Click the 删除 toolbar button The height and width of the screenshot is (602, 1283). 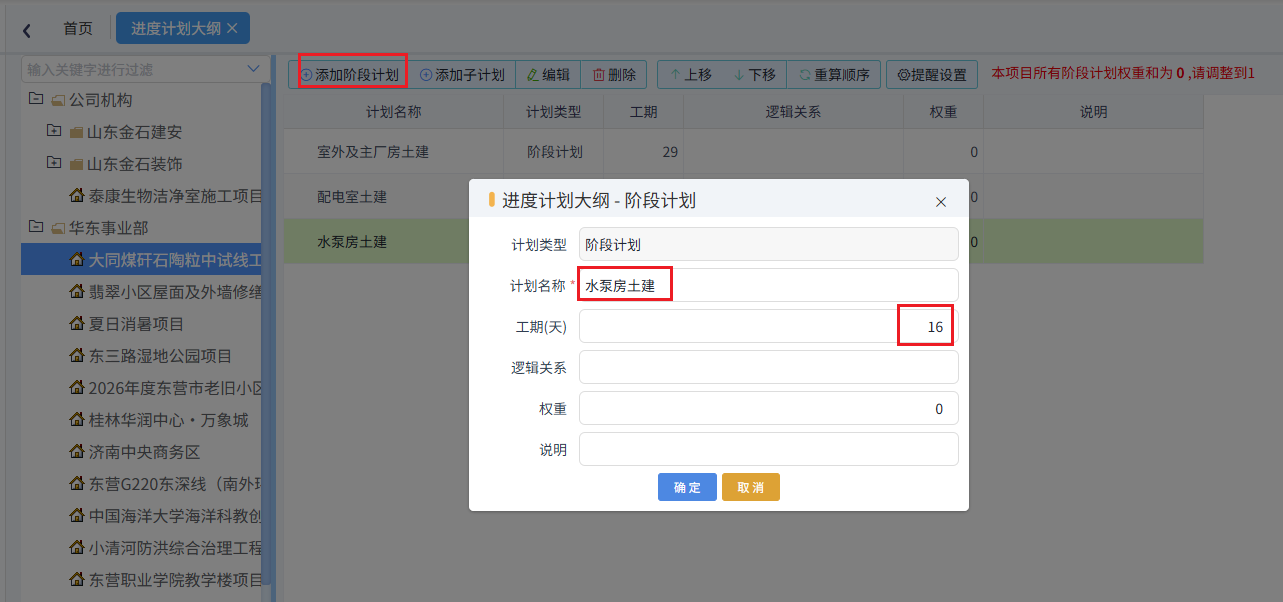(x=614, y=74)
